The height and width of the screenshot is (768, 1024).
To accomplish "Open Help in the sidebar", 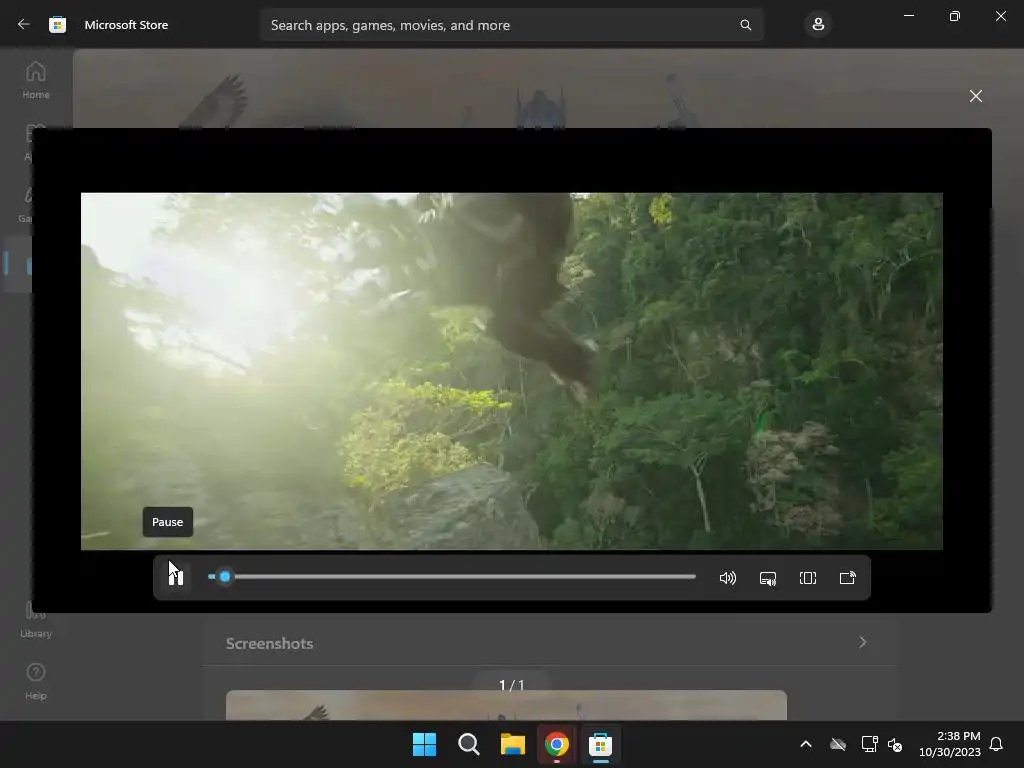I will [x=36, y=682].
